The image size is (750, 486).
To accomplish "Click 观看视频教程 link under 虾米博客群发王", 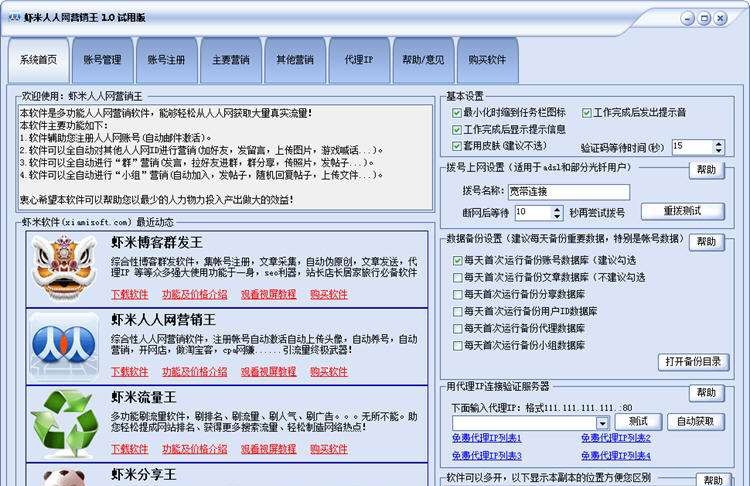I will 268,295.
